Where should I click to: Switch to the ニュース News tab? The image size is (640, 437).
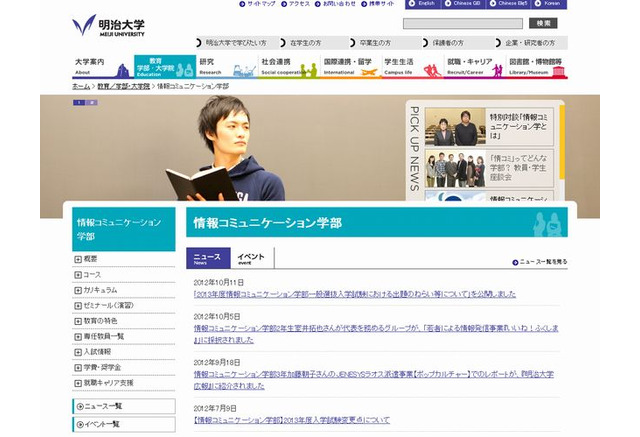point(208,258)
